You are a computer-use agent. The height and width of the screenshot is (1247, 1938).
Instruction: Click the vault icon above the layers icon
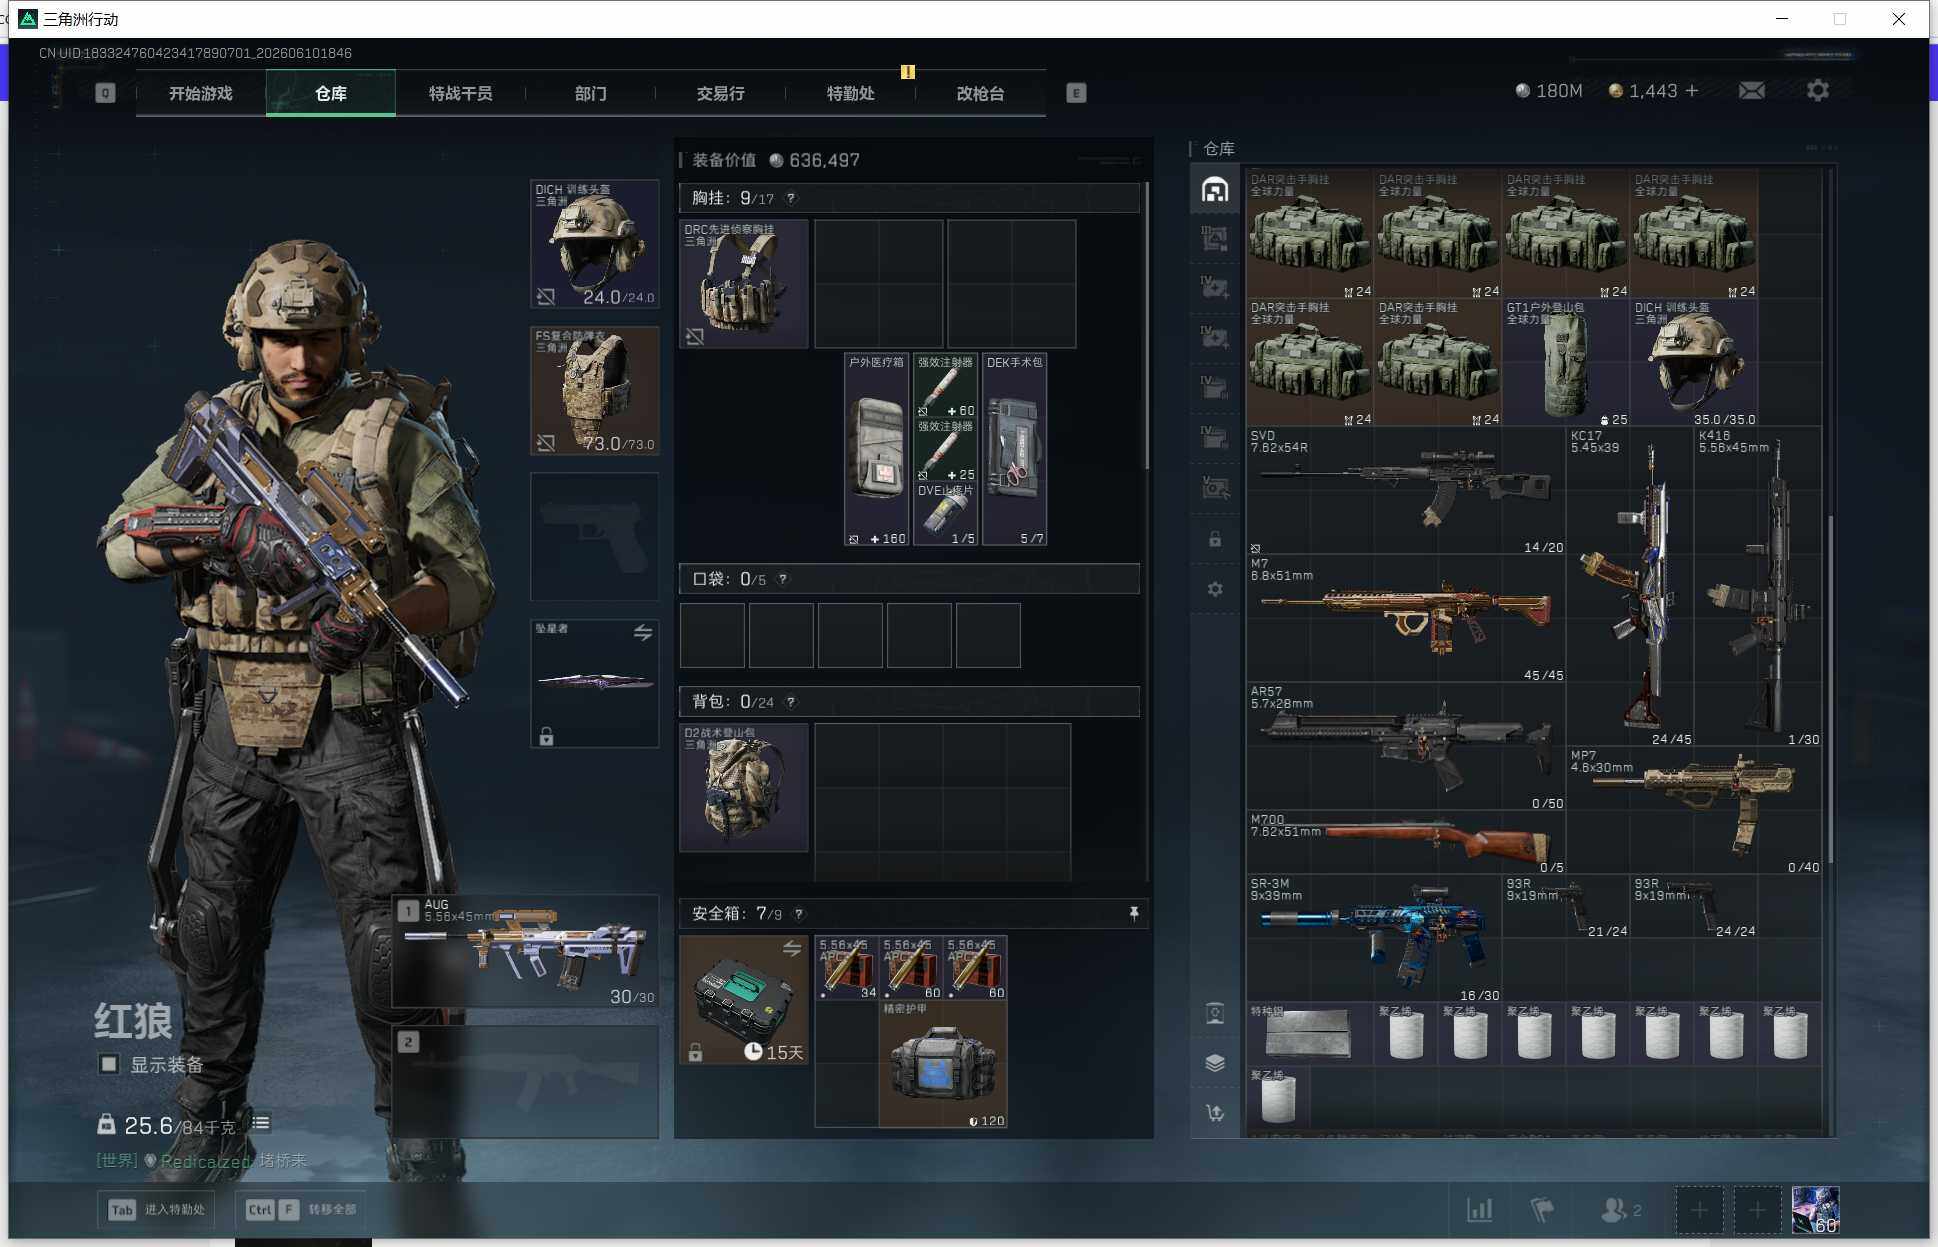[x=1215, y=1013]
